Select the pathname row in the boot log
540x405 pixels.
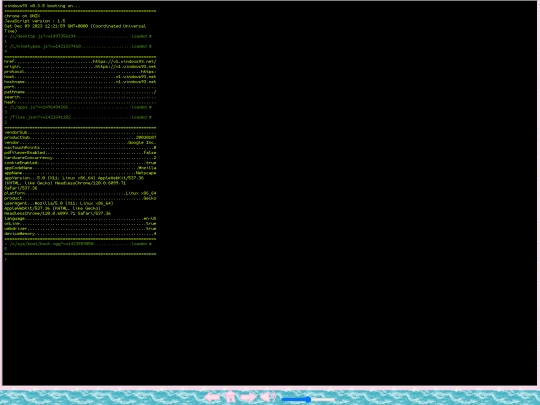click(80, 92)
